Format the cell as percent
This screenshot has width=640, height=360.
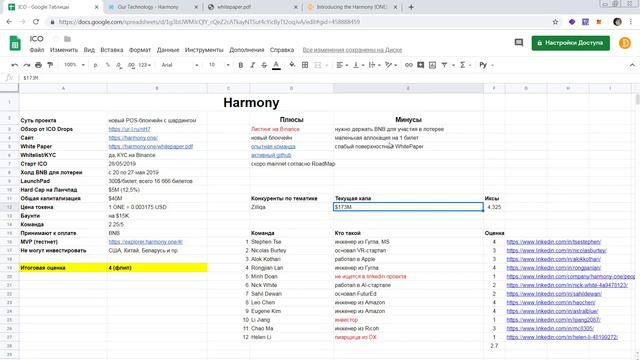click(x=108, y=65)
